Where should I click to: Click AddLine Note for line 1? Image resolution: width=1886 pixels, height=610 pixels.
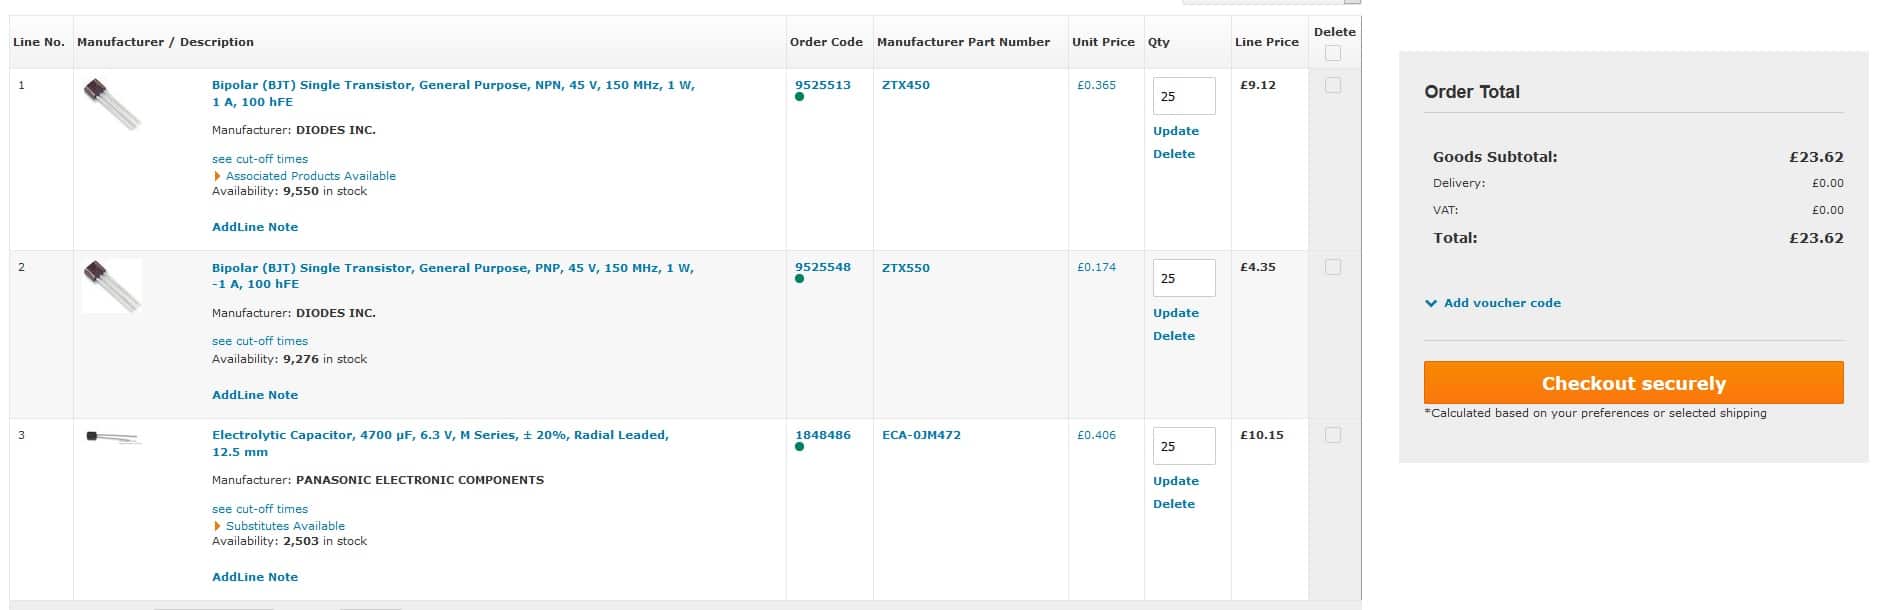click(x=255, y=227)
